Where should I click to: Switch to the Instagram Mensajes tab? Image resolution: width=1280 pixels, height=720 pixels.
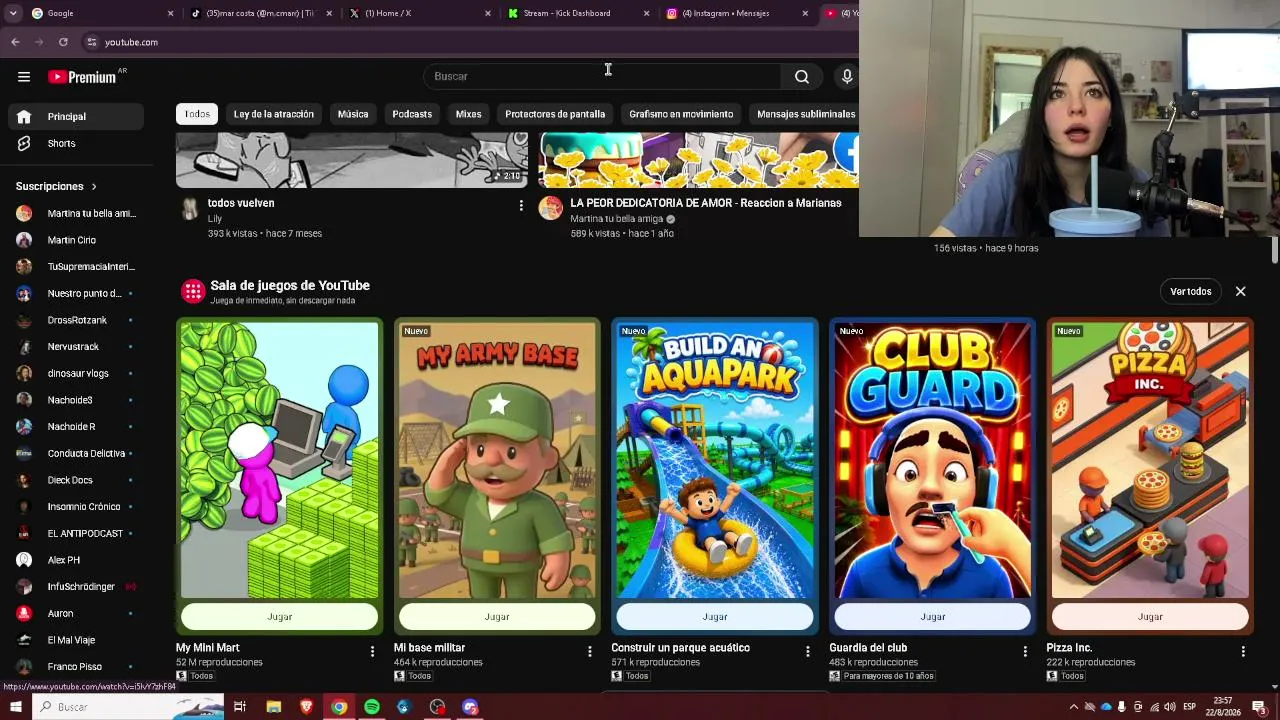[x=735, y=13]
